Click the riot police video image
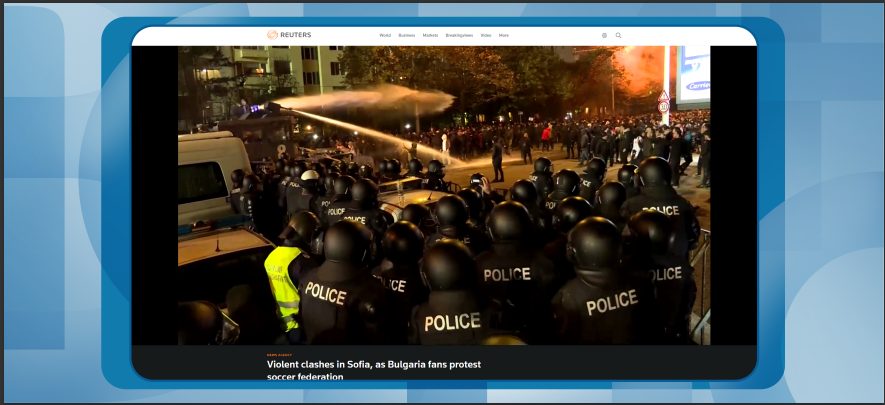 444,195
